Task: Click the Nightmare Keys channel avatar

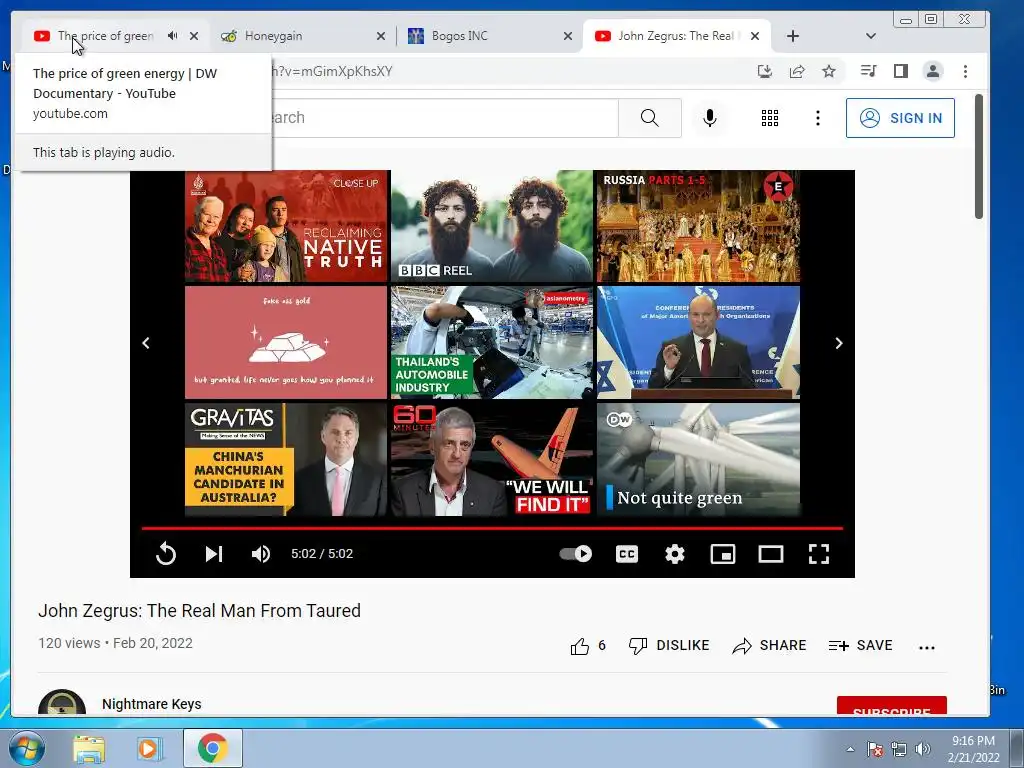Action: (x=62, y=703)
